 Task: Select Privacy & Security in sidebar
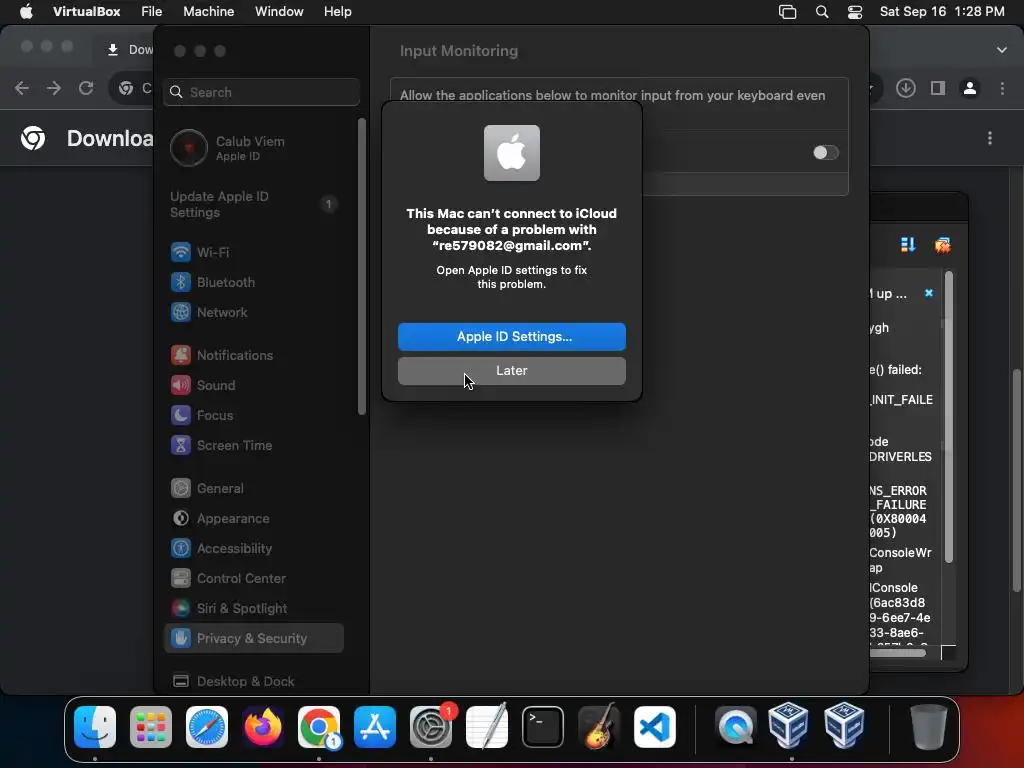click(x=253, y=638)
